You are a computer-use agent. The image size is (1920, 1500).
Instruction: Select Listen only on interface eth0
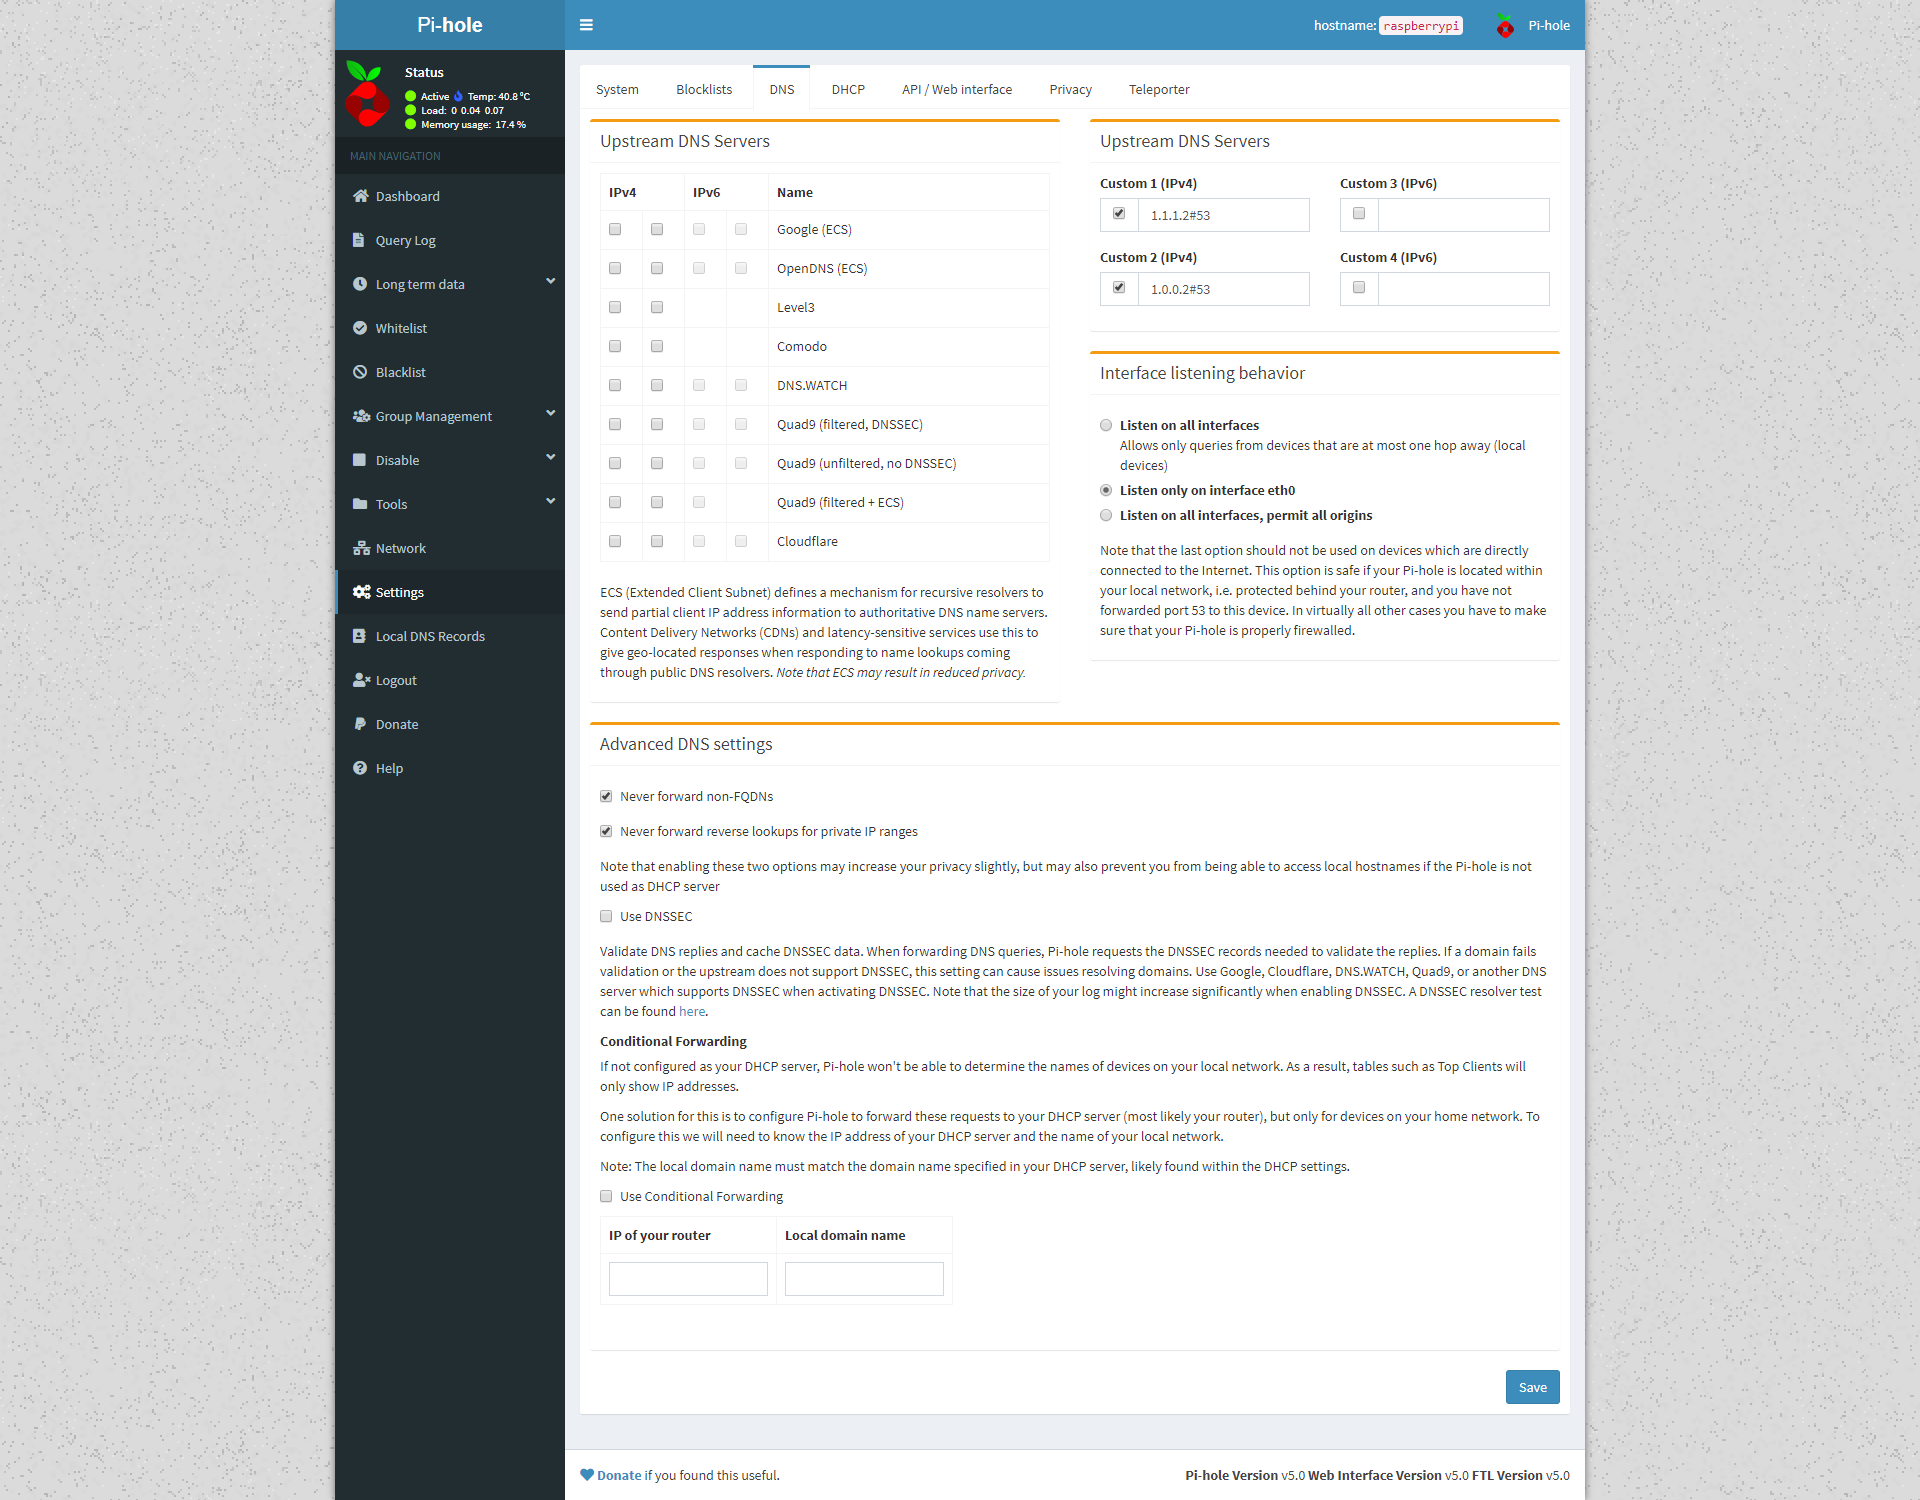[x=1106, y=490]
